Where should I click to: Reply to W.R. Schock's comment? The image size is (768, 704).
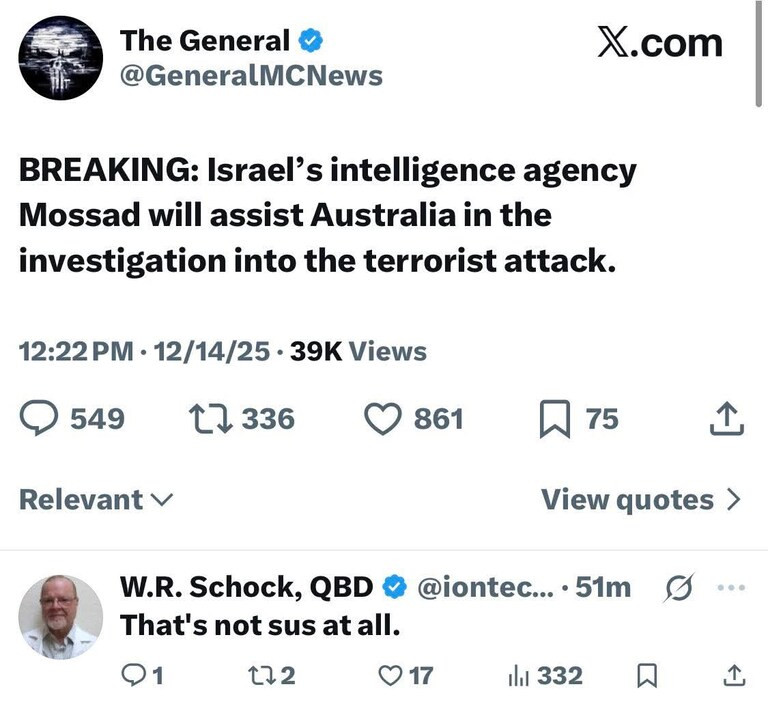coord(132,676)
